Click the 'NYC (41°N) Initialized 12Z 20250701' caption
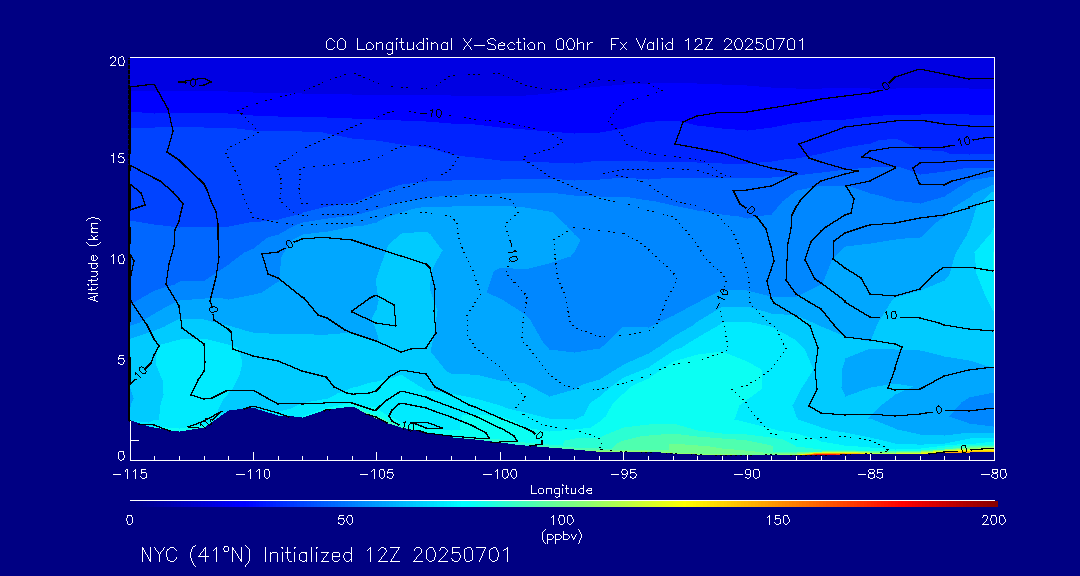The width and height of the screenshot is (1080, 576). point(326,555)
